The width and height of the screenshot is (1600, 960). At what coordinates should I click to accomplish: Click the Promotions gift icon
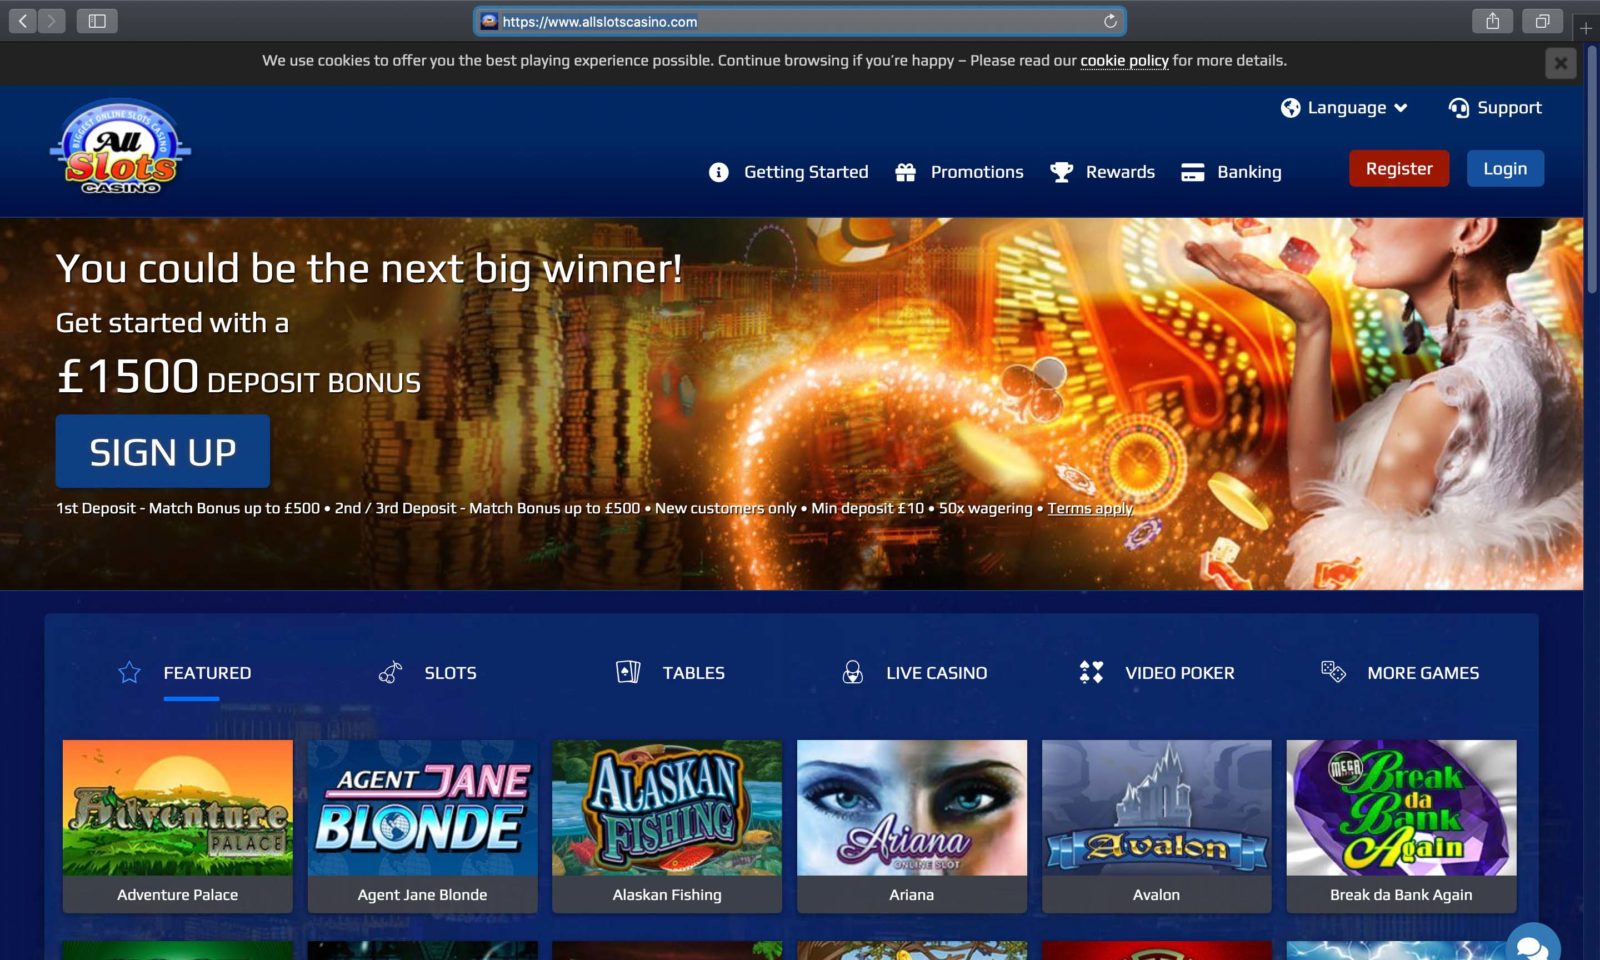pyautogui.click(x=905, y=171)
